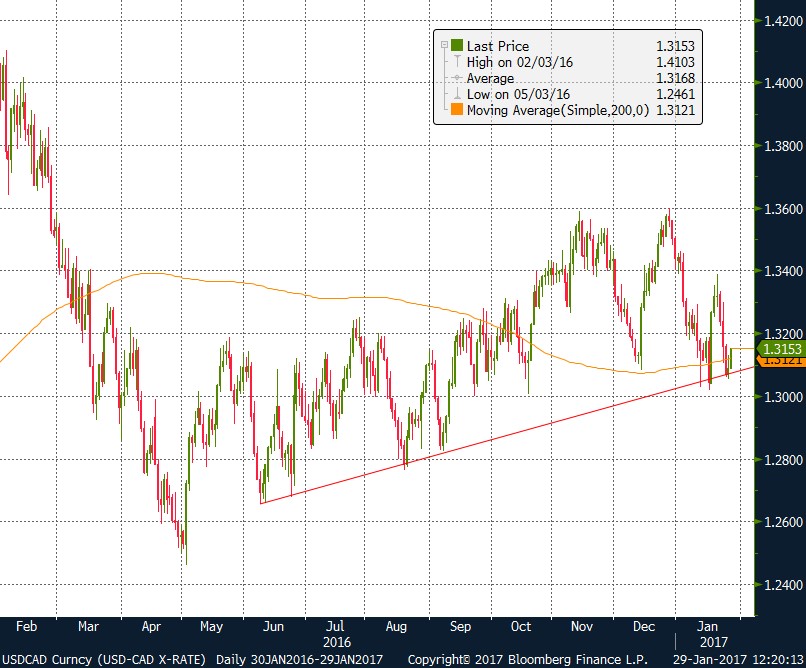Select the Last Price legend label
This screenshot has width=806, height=668.
pyautogui.click(x=498, y=46)
